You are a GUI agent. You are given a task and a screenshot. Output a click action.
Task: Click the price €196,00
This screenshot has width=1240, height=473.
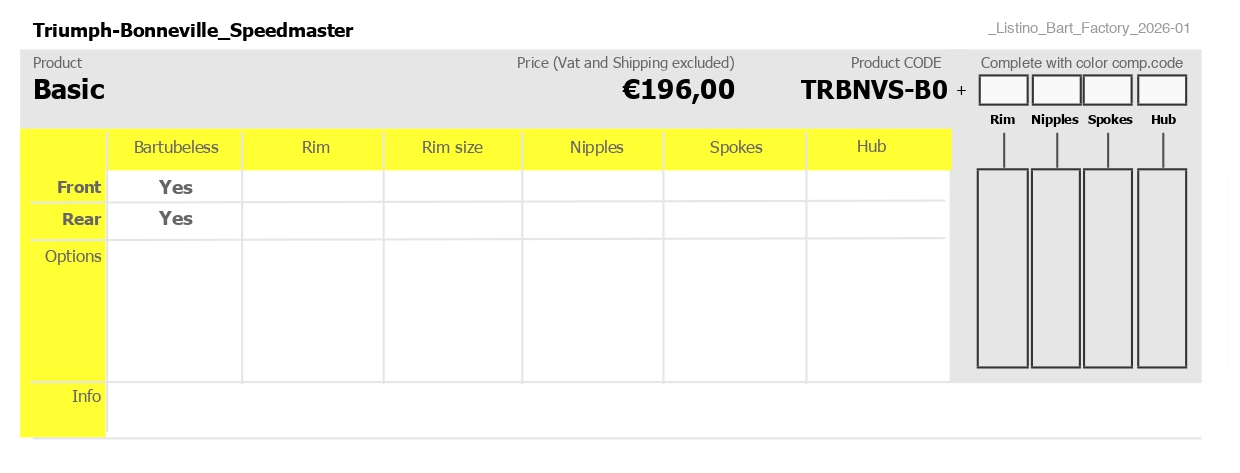pyautogui.click(x=678, y=90)
